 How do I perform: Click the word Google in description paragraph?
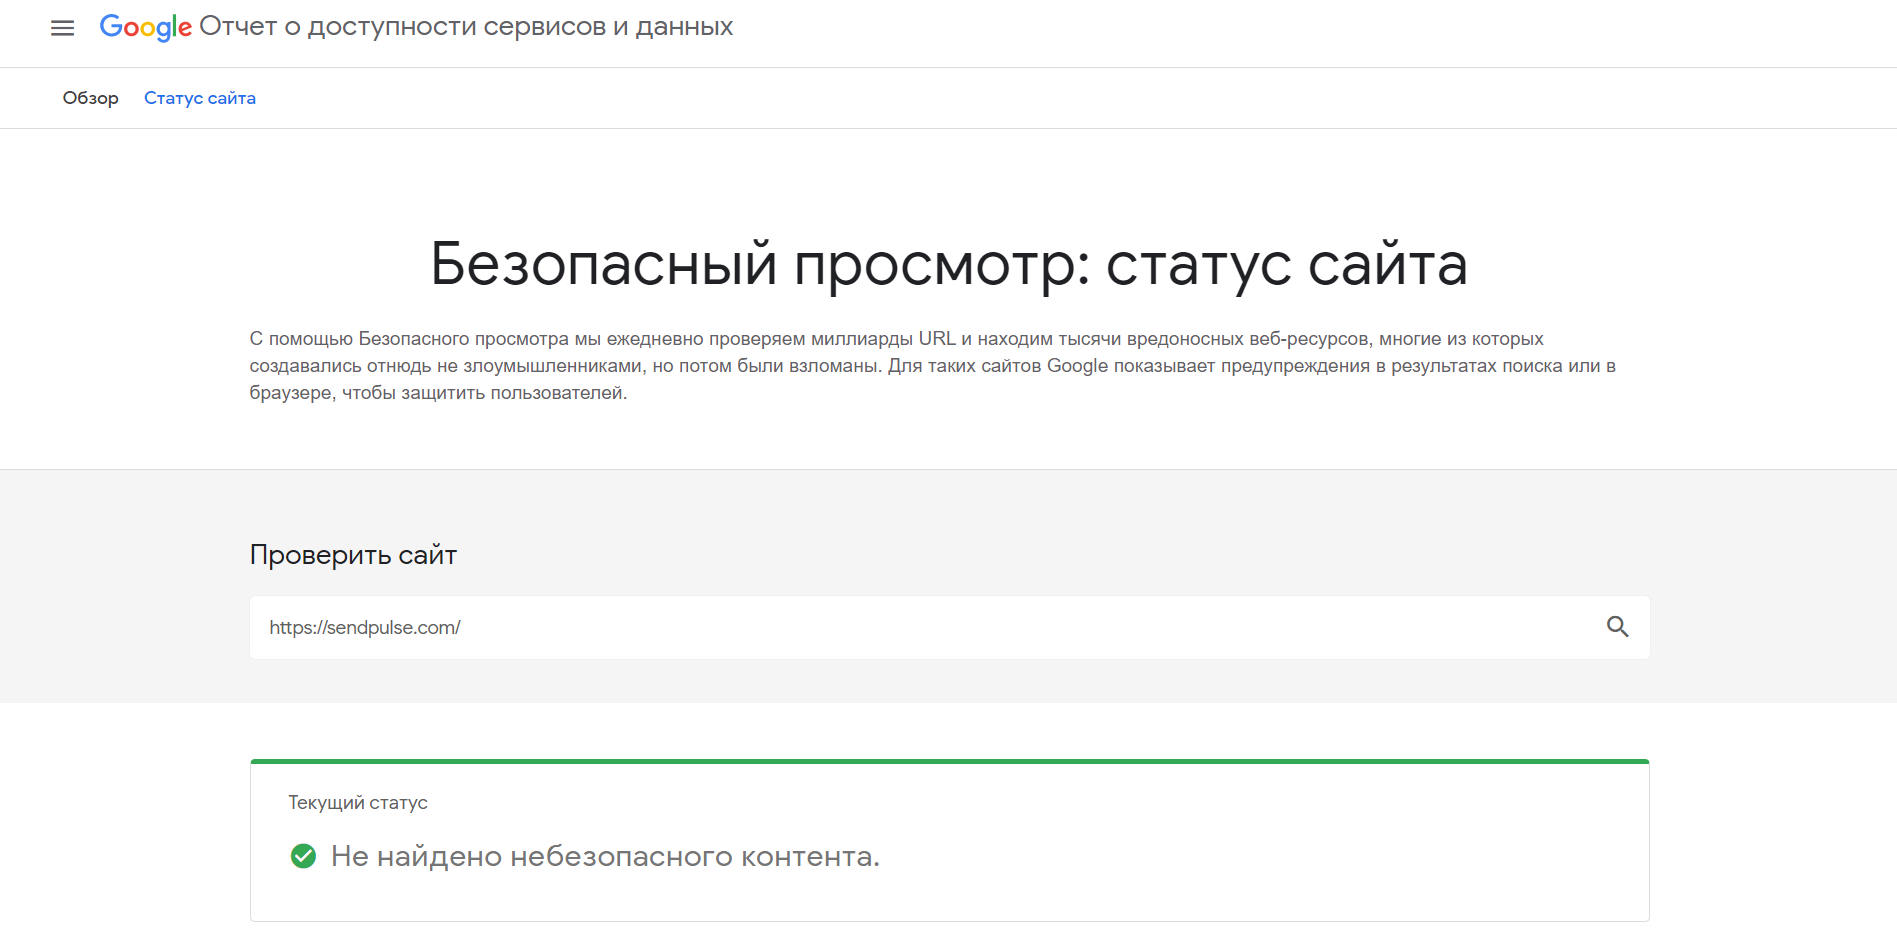point(1077,366)
